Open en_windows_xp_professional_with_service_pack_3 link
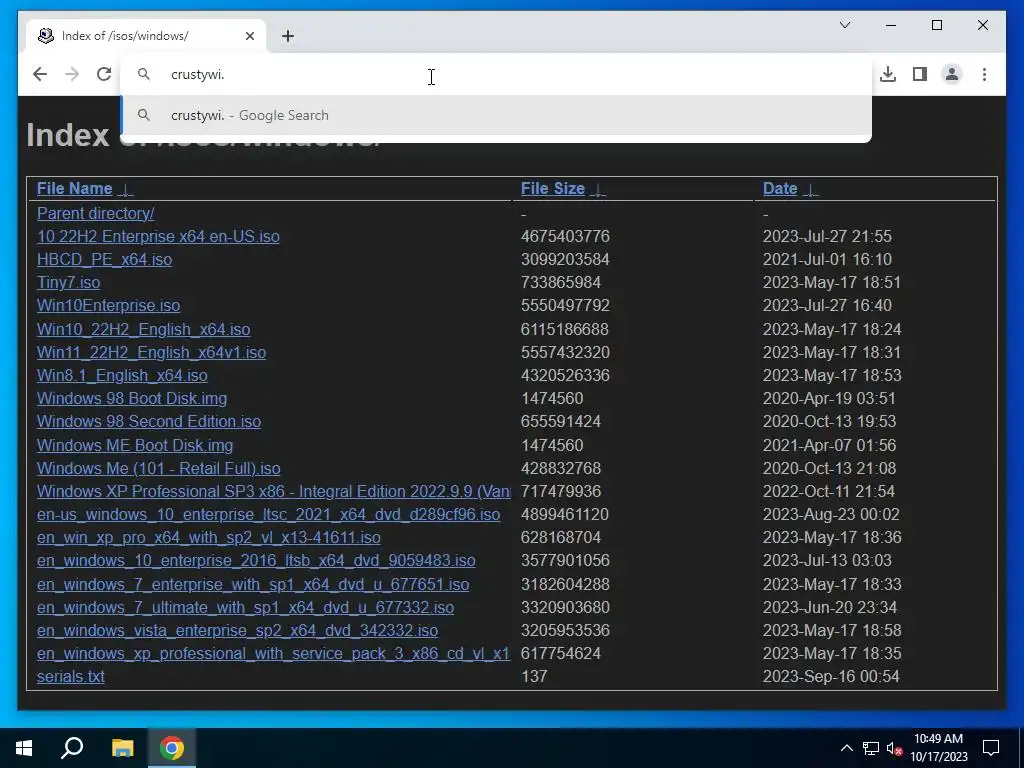Image resolution: width=1024 pixels, height=768 pixels. point(274,653)
